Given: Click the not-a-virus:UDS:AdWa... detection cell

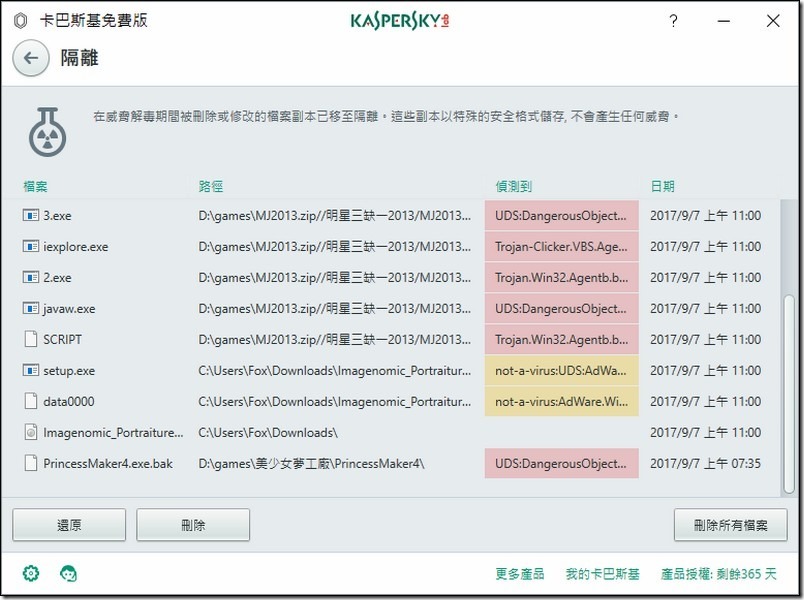Looking at the screenshot, I should tap(561, 370).
